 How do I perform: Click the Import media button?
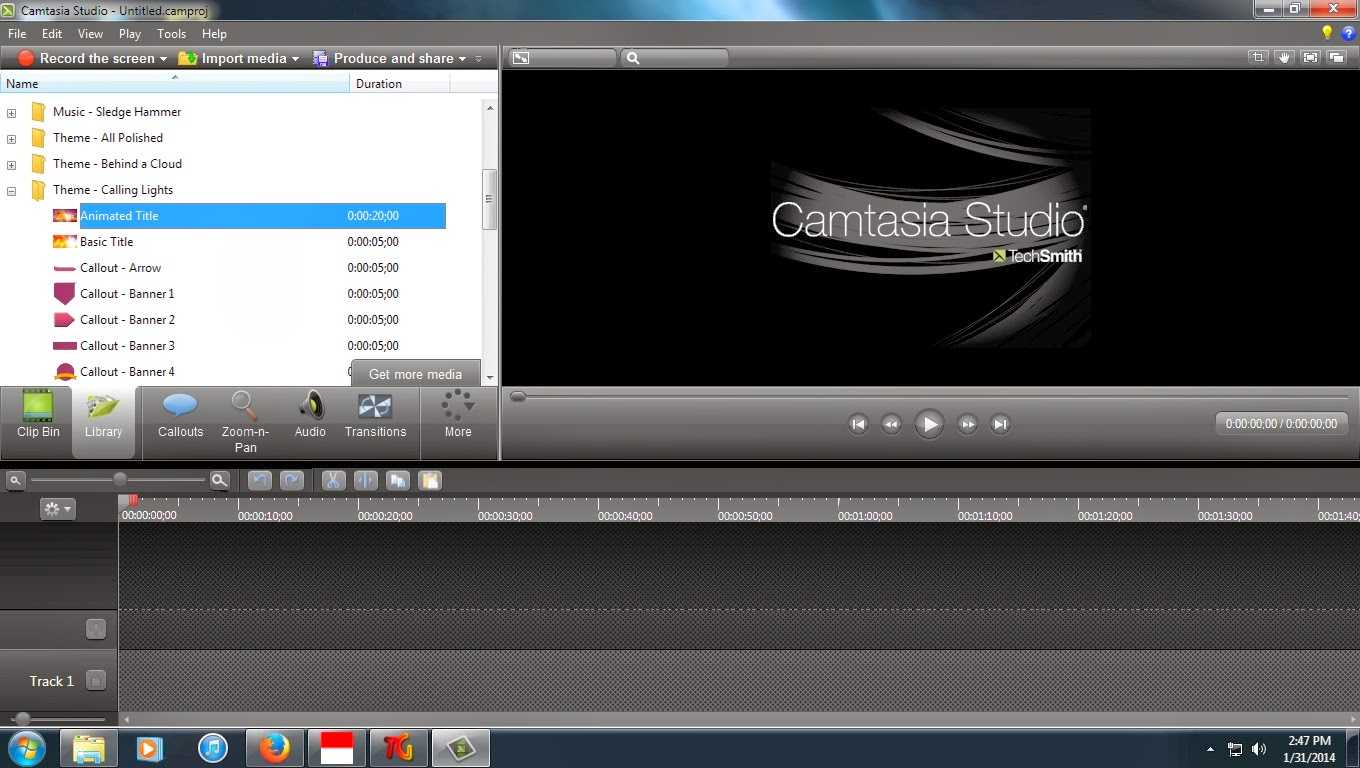(x=233, y=59)
